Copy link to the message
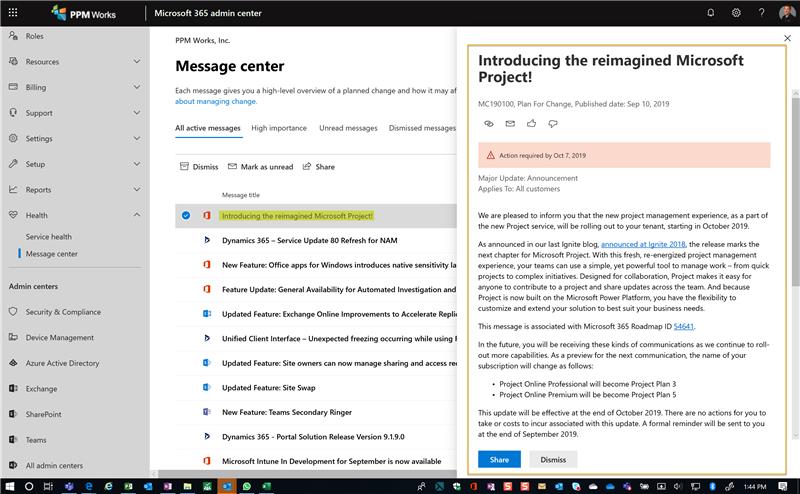The image size is (800, 494). [x=489, y=124]
